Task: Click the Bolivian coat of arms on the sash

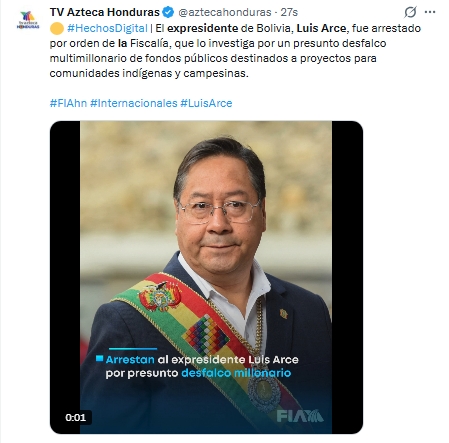Action: click(x=160, y=295)
